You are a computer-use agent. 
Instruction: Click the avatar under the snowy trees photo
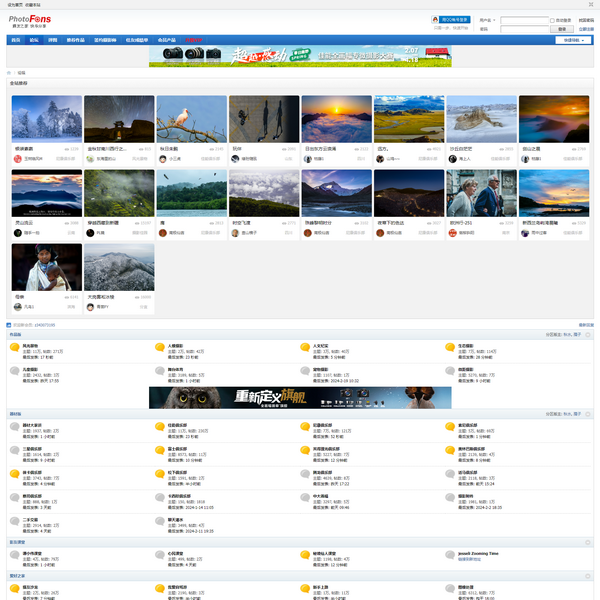click(x=18, y=158)
